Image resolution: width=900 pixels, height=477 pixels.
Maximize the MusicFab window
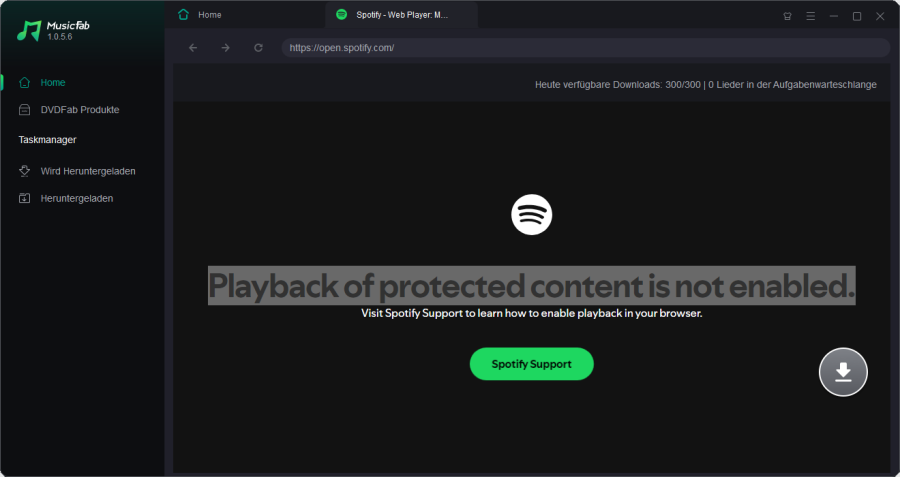coord(857,16)
